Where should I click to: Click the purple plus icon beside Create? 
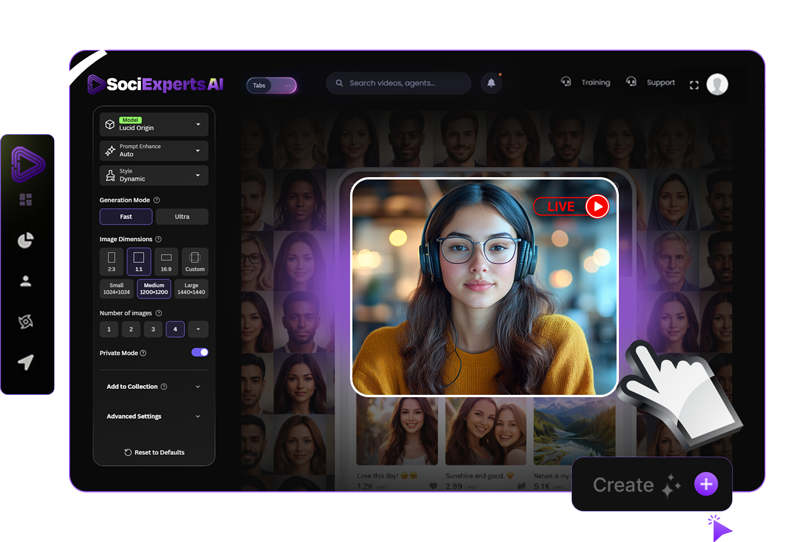tap(706, 485)
